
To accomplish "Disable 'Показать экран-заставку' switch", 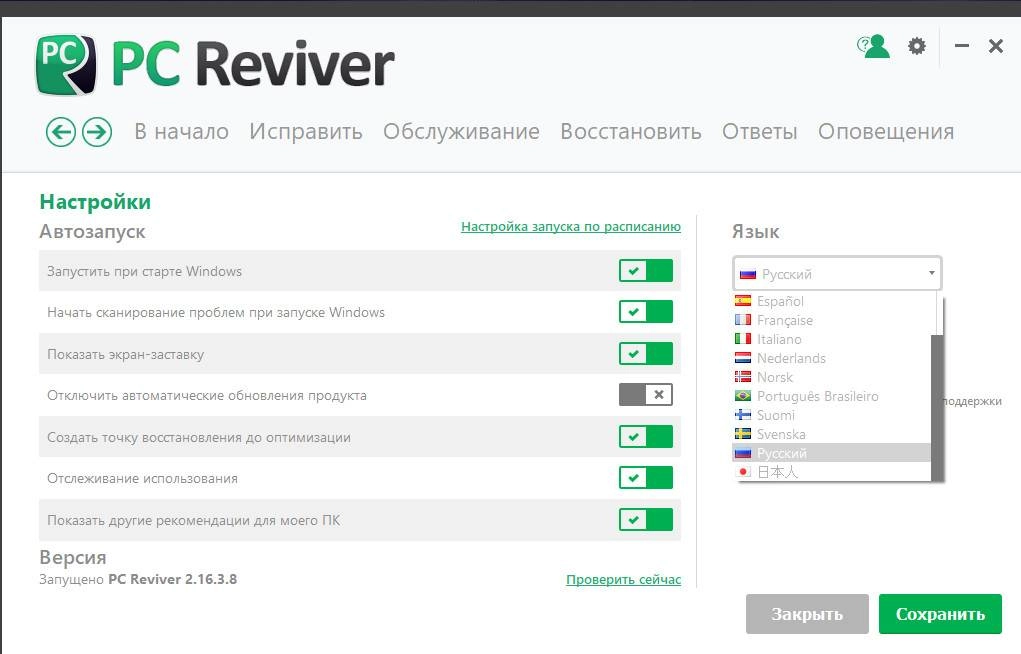I will [x=646, y=354].
